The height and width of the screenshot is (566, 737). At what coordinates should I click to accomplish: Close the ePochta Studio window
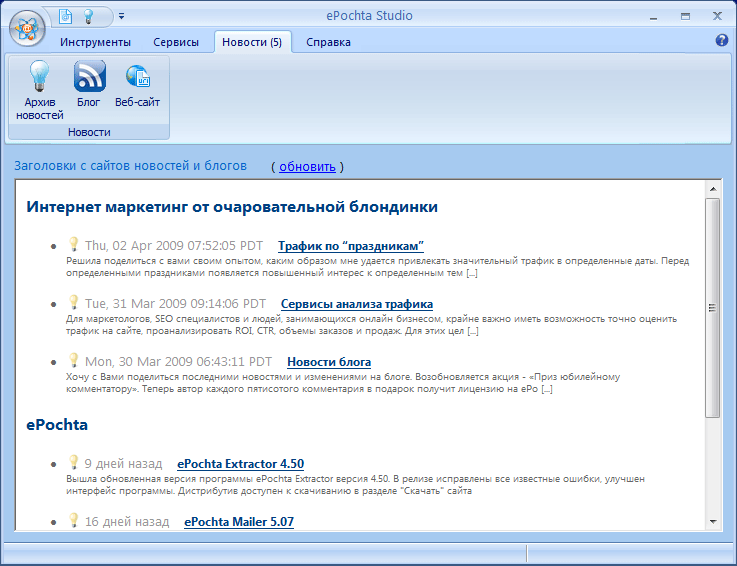[717, 16]
